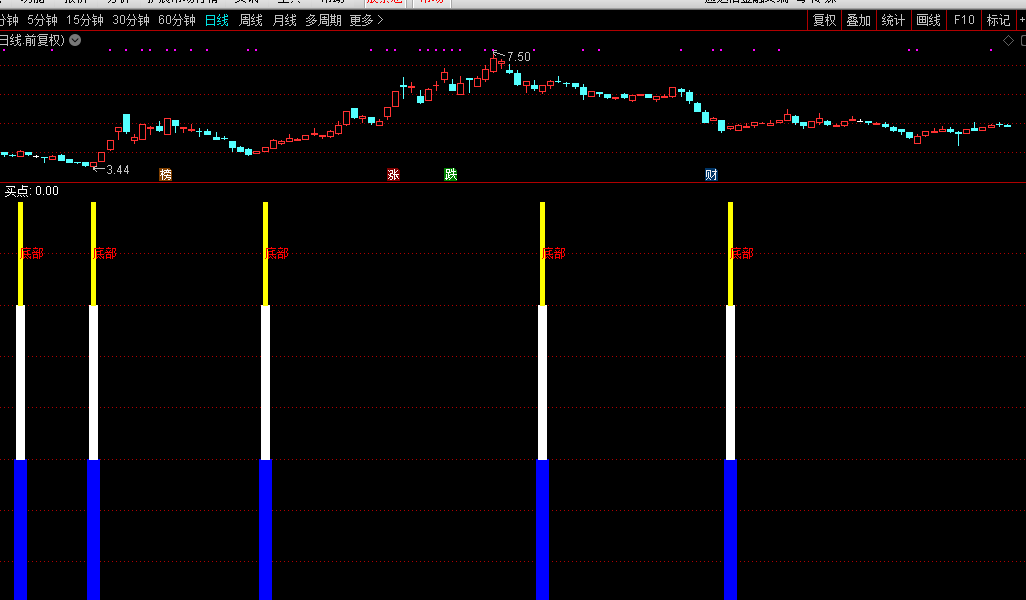Click the red 涨 event icon
Viewport: 1026px width, 600px height.
coord(393,175)
